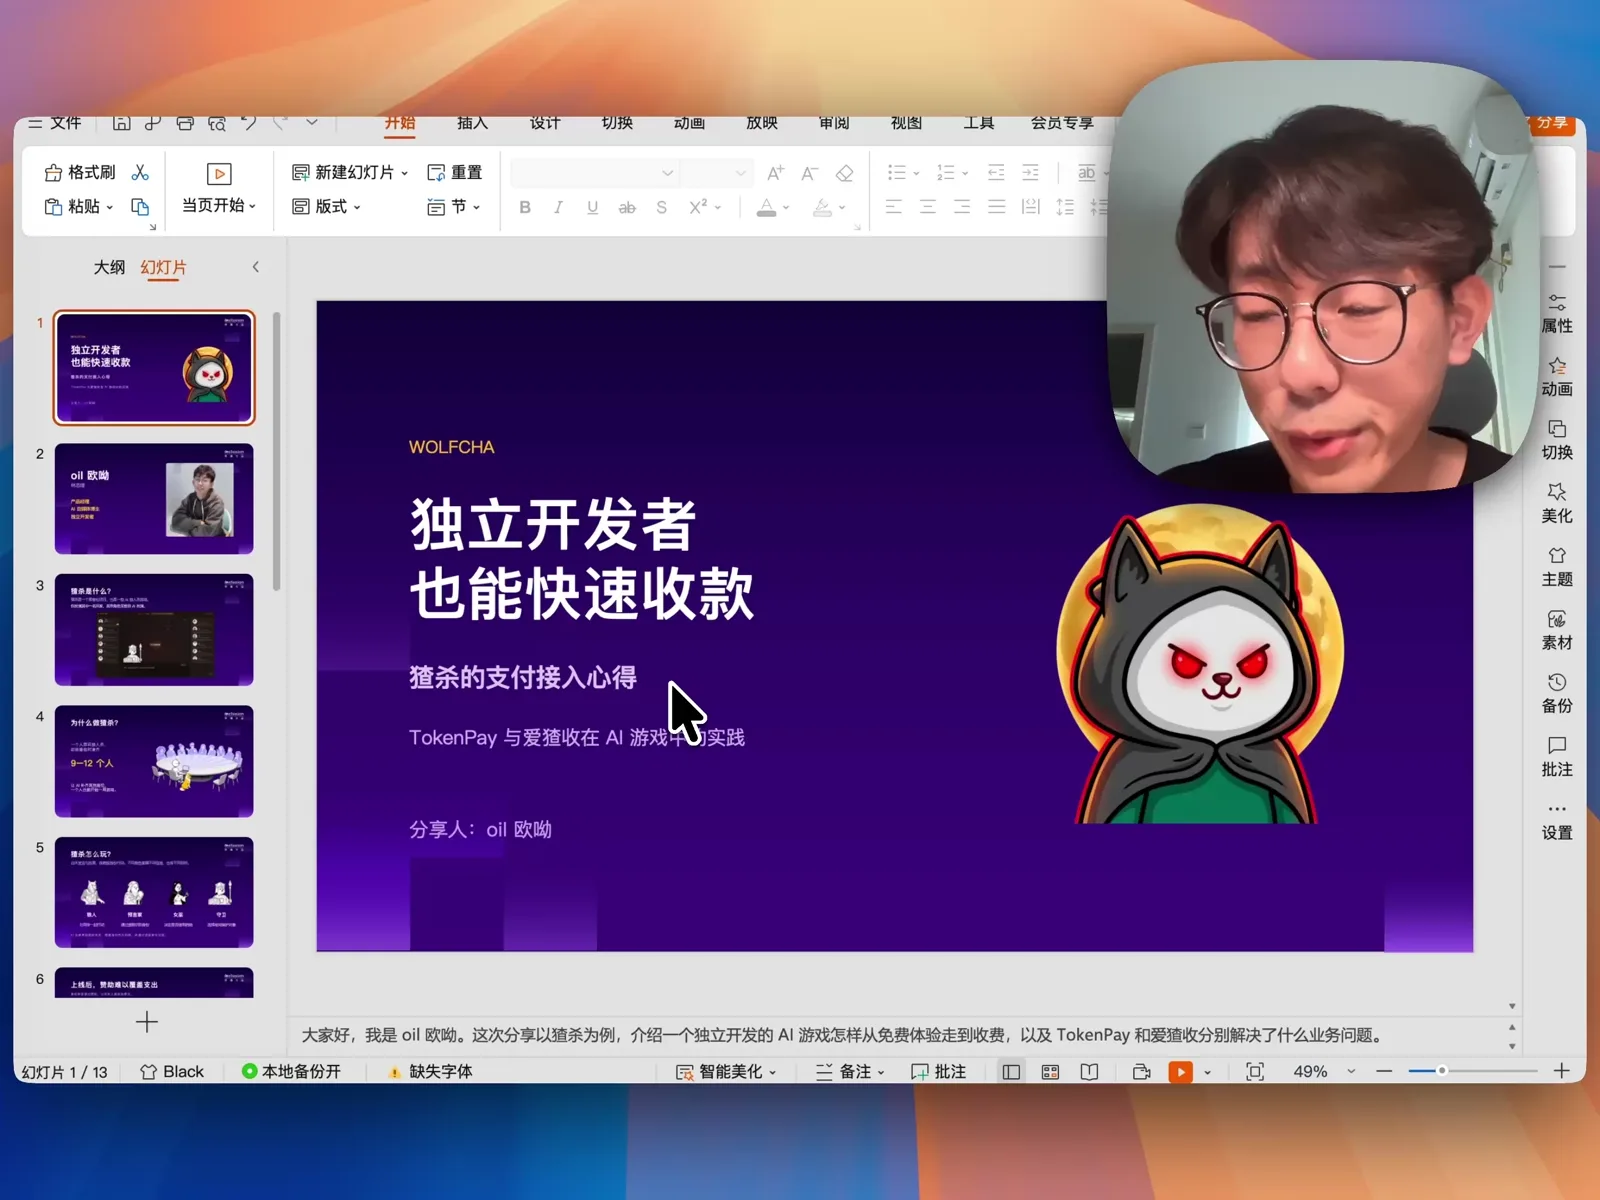Viewport: 1600px width, 1200px height.
Task: Expand the 智能美化 dropdown in status bar
Action: [772, 1072]
